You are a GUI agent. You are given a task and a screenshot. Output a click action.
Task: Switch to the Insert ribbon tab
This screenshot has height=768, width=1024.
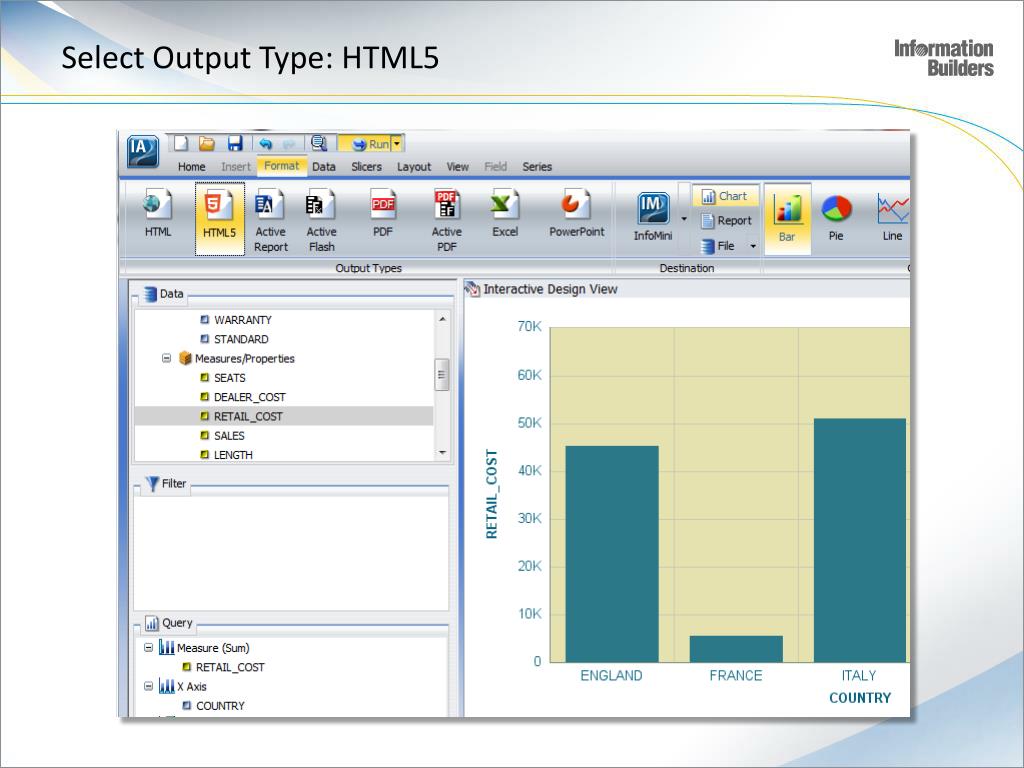coord(236,167)
